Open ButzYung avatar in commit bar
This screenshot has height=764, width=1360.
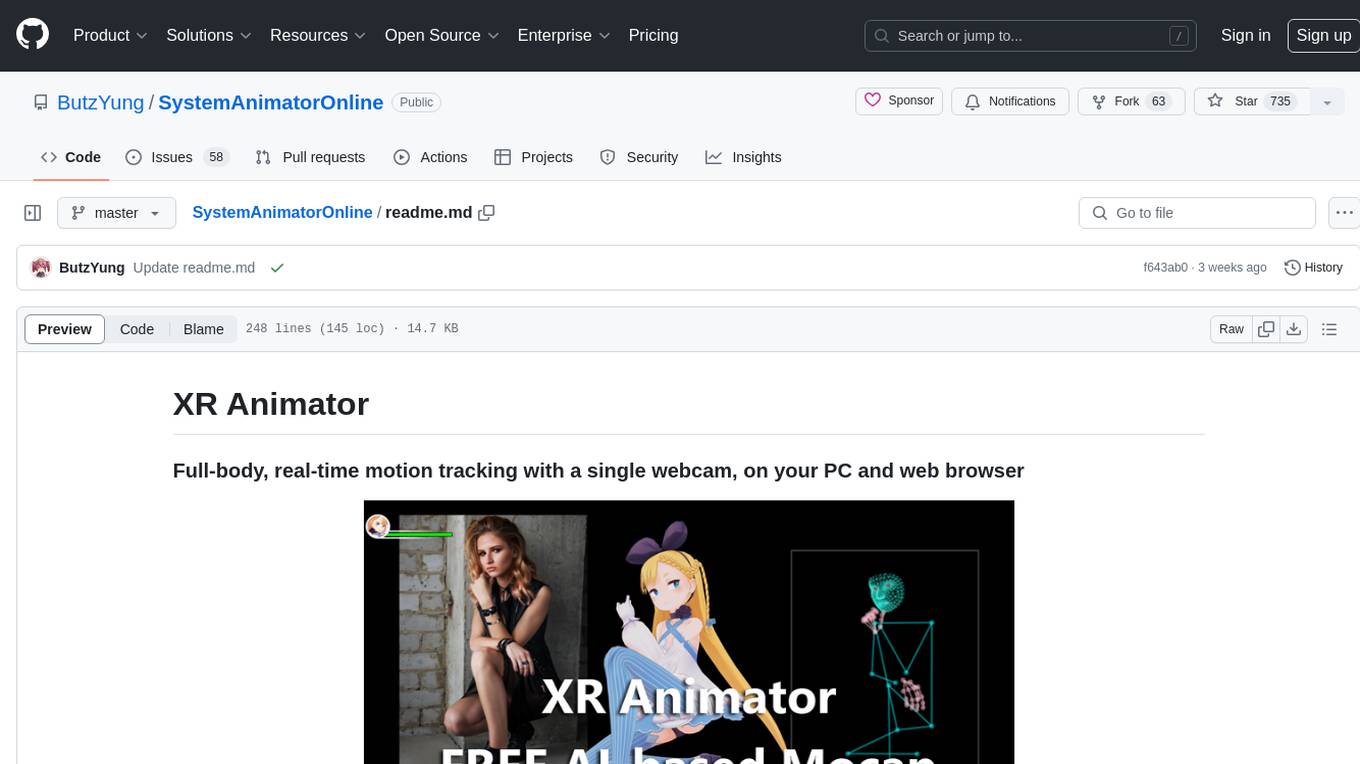[41, 268]
